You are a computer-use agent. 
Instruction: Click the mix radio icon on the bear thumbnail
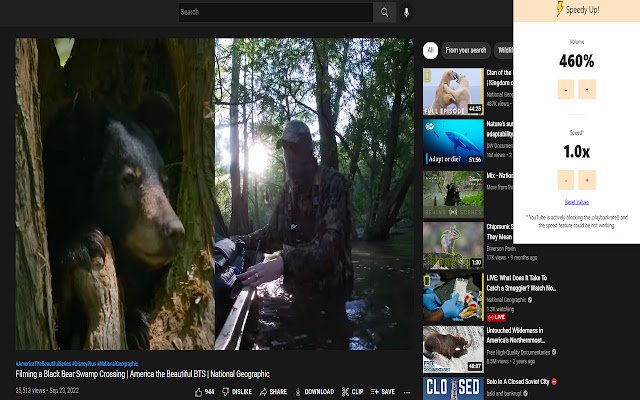(x=453, y=212)
